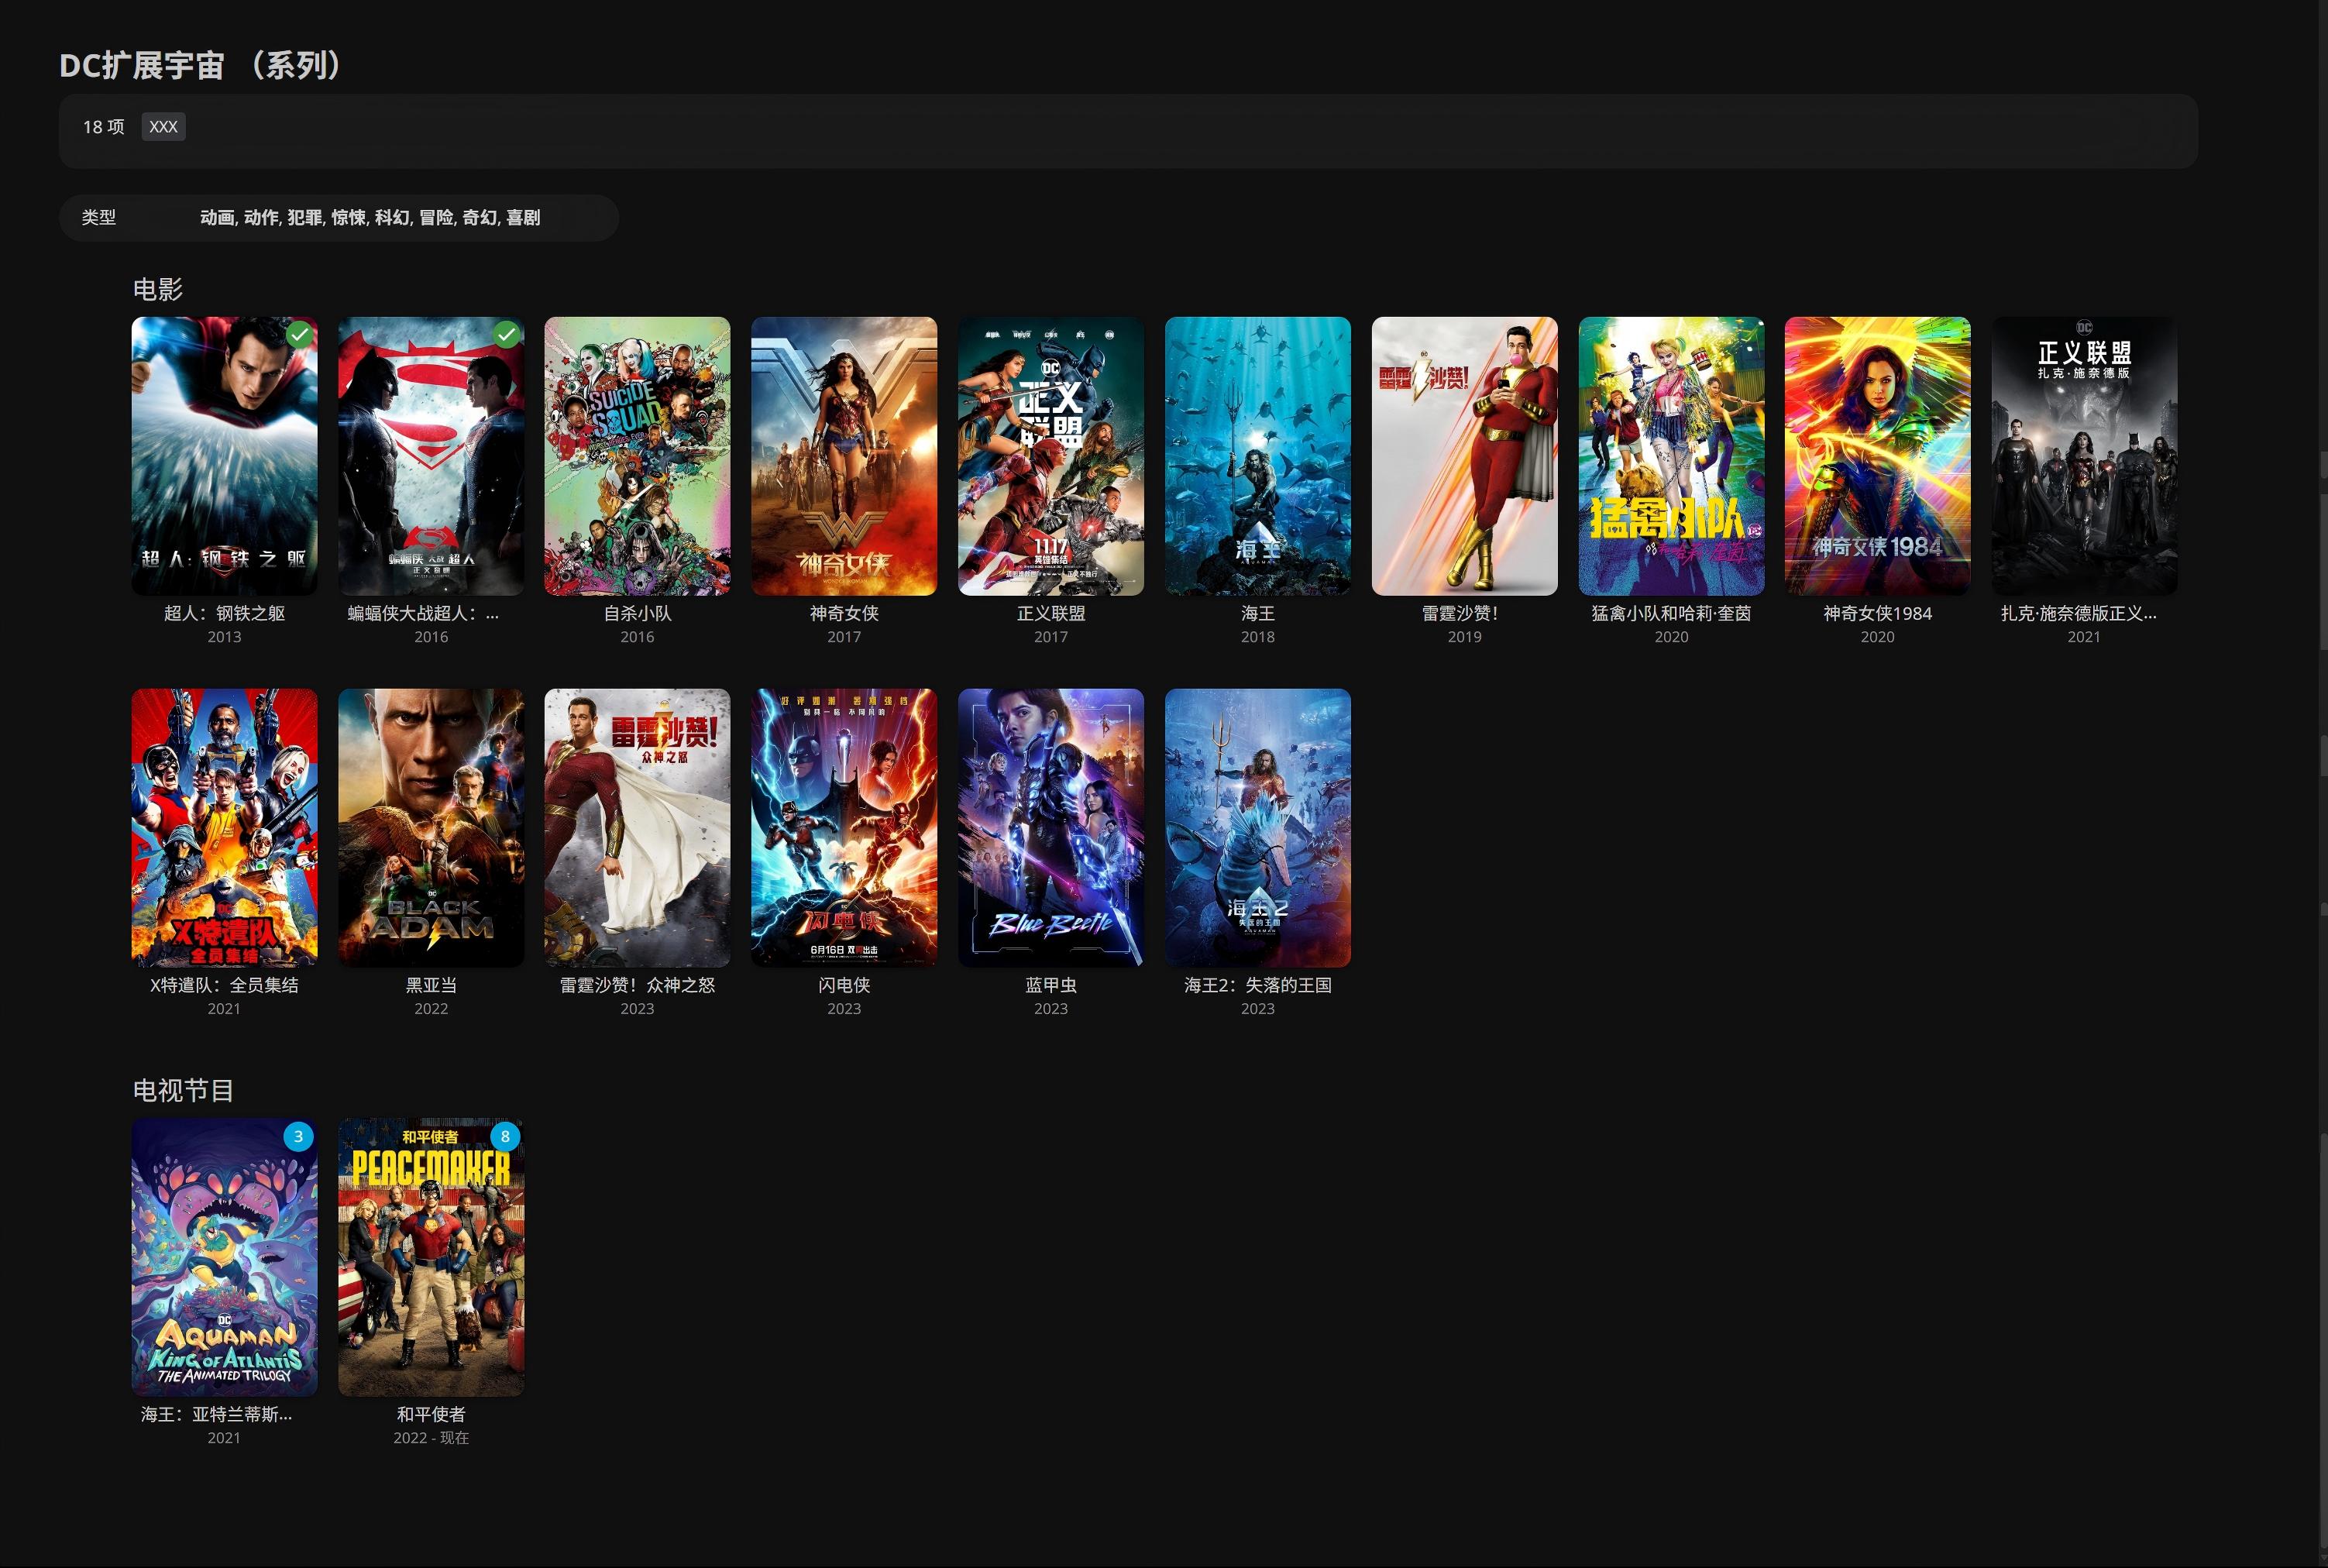Image resolution: width=2328 pixels, height=1568 pixels.
Task: Click the title text 海王2：失落的王国
Action: [x=1258, y=985]
